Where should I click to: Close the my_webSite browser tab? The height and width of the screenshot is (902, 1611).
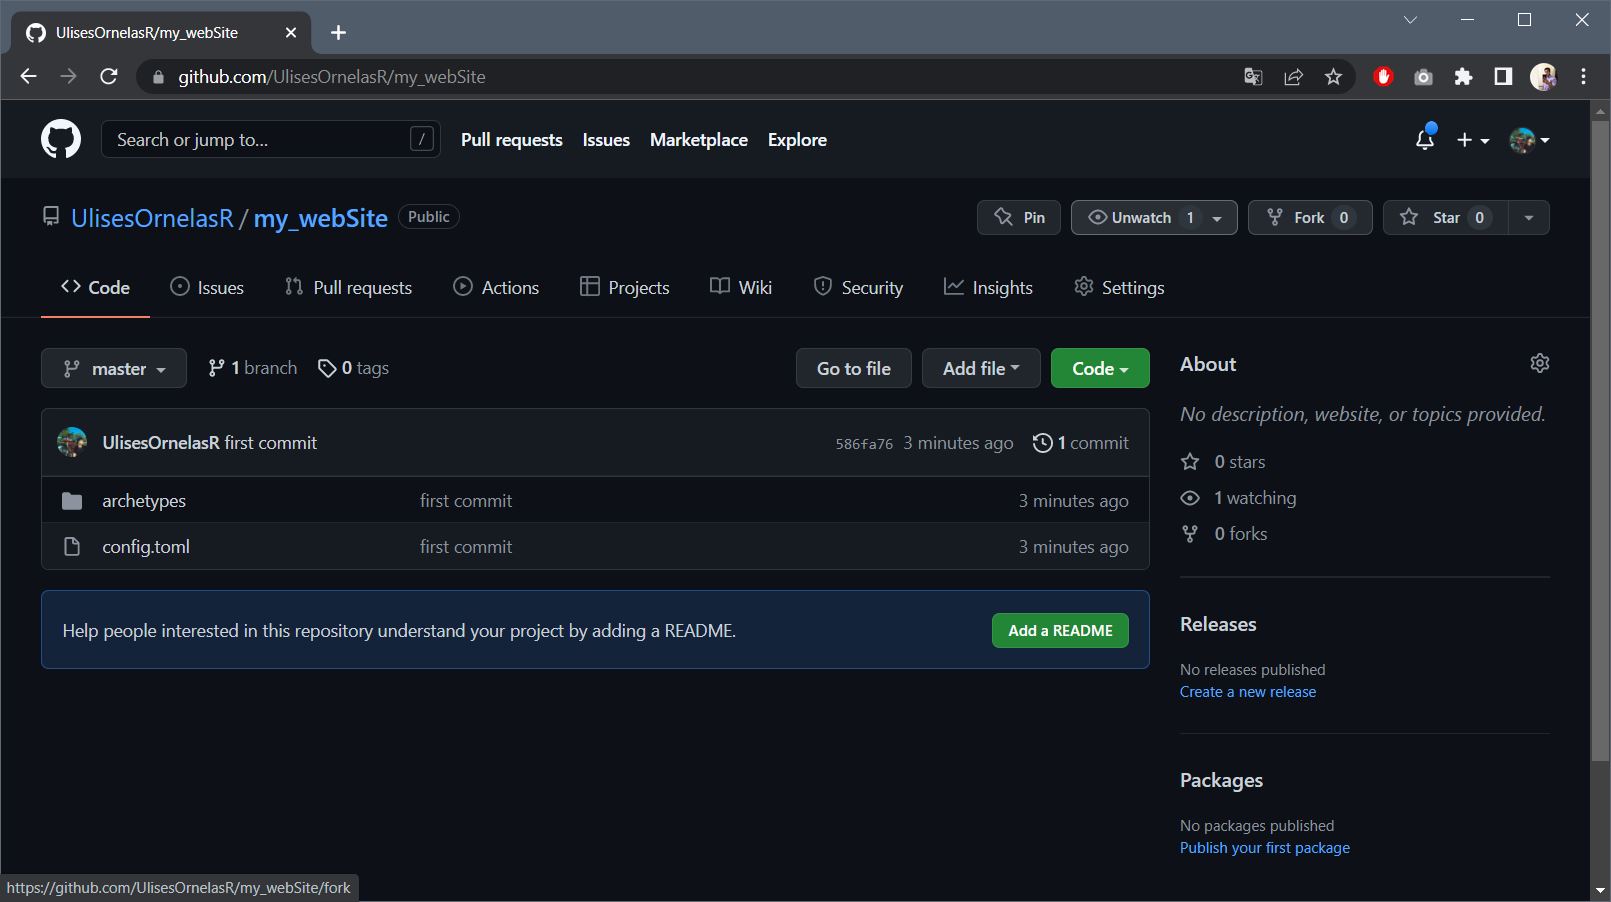(x=291, y=33)
